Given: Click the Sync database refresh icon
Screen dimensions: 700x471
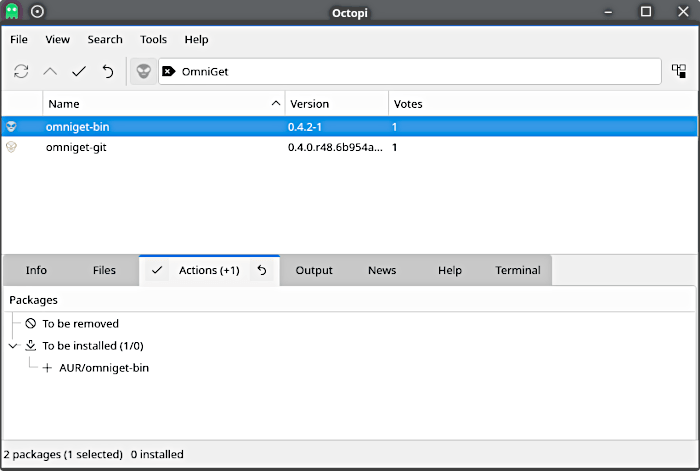Looking at the screenshot, I should pyautogui.click(x=21, y=71).
